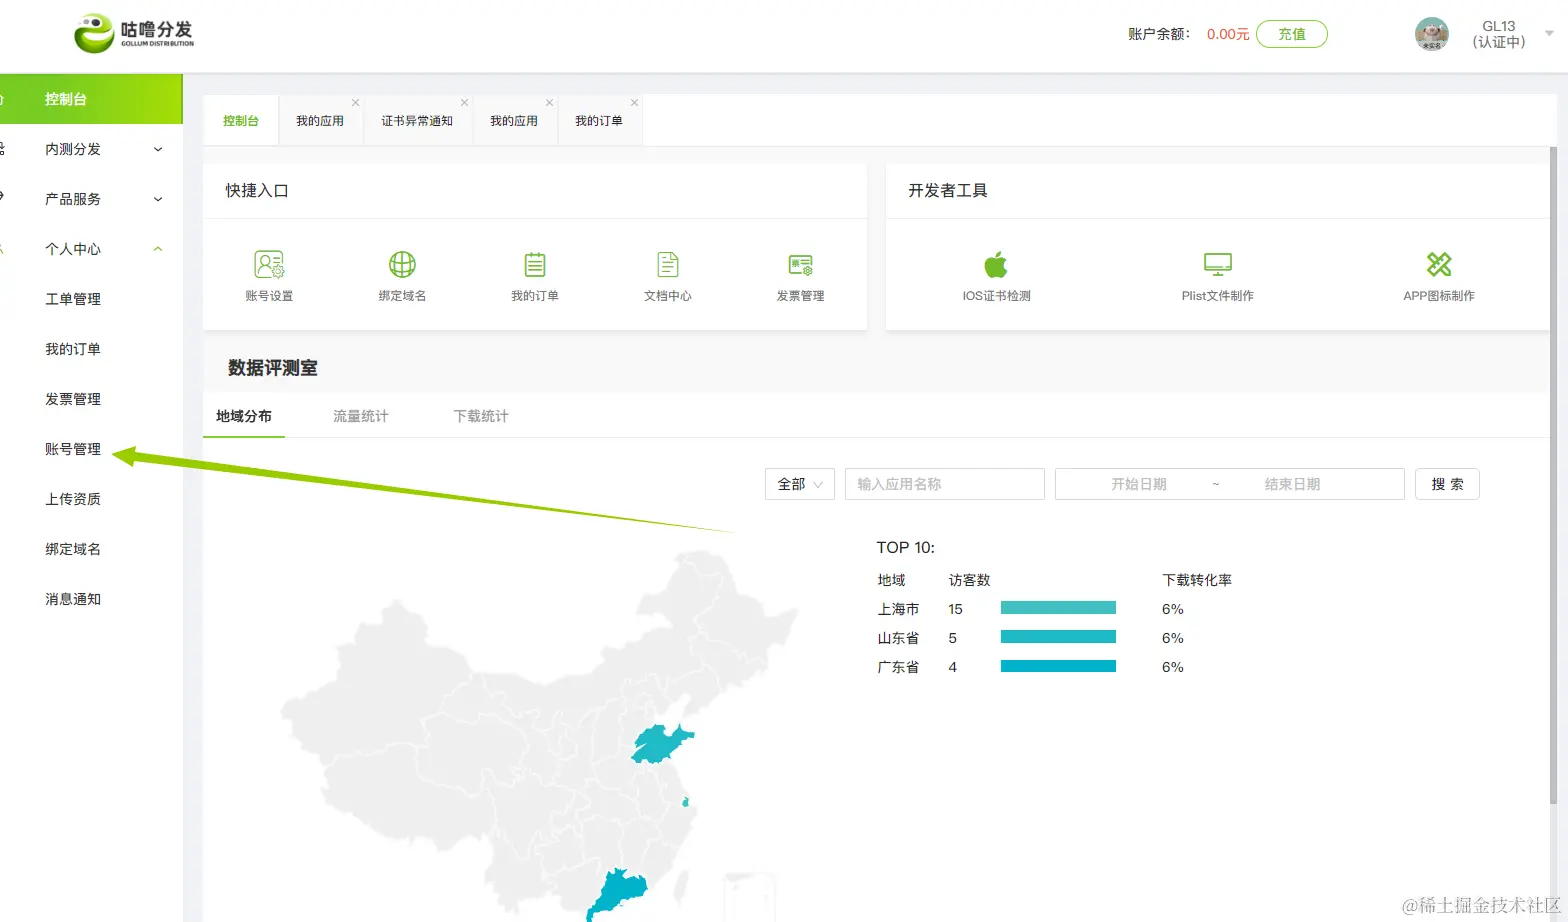Open the 文档中心 document icon
1568x922 pixels.
(668, 264)
